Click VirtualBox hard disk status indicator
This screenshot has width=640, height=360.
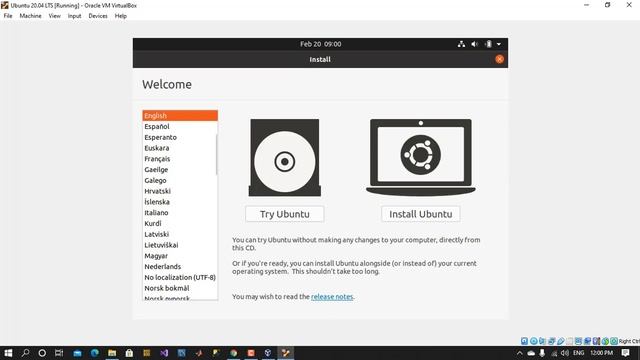click(524, 341)
